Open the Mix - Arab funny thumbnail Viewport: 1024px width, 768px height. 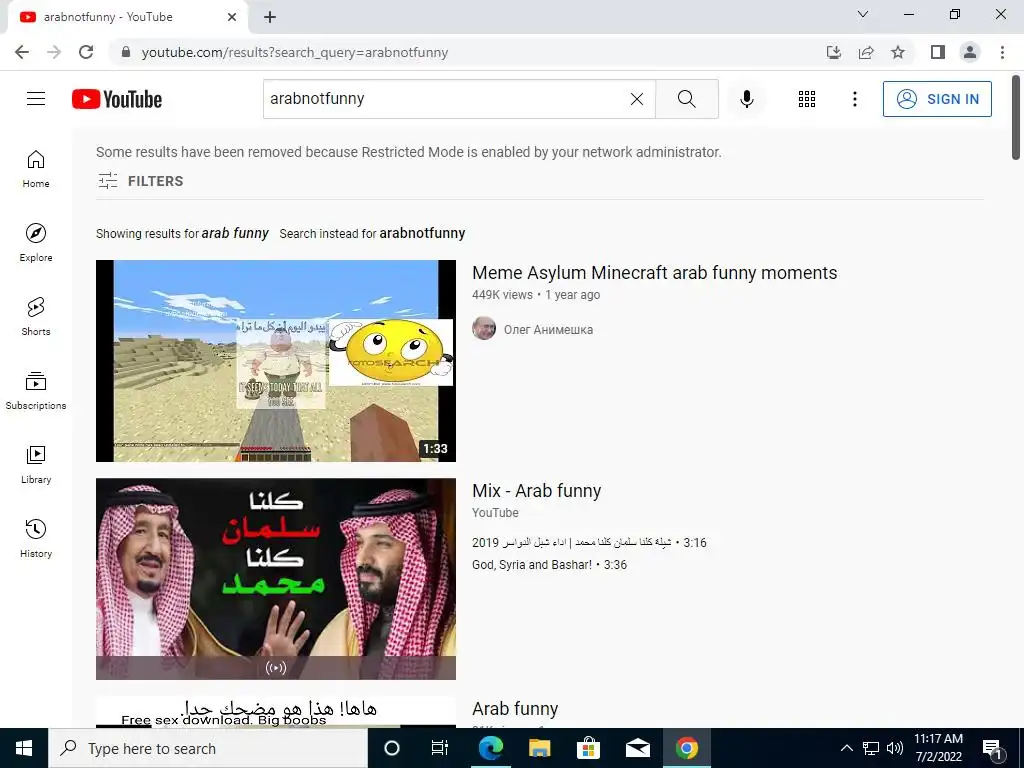276,579
